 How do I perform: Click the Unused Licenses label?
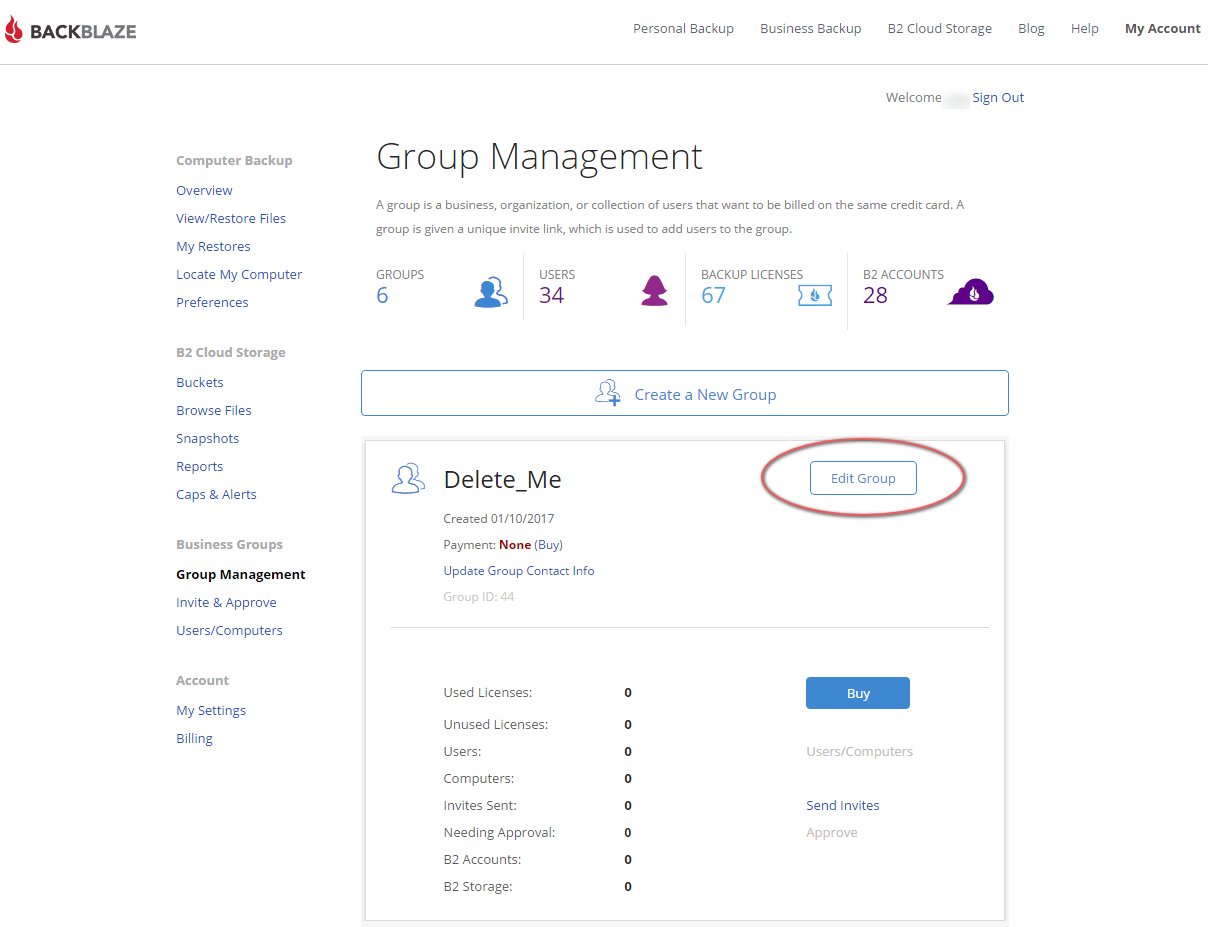point(496,724)
